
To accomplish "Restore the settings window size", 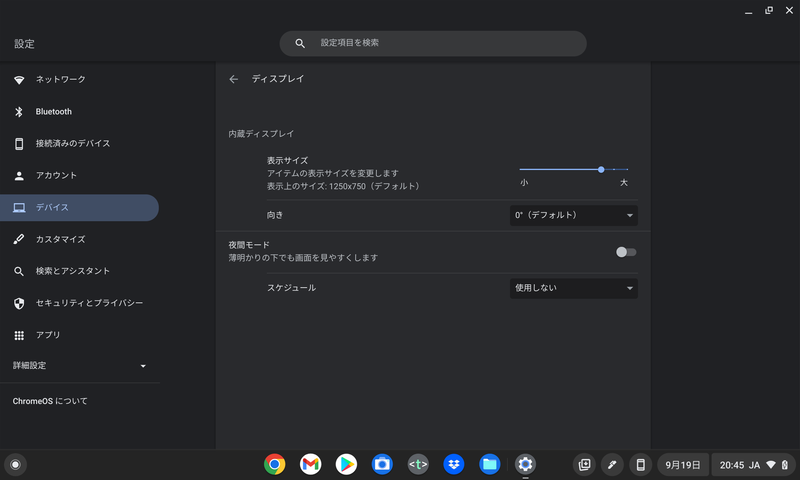I will (x=769, y=10).
